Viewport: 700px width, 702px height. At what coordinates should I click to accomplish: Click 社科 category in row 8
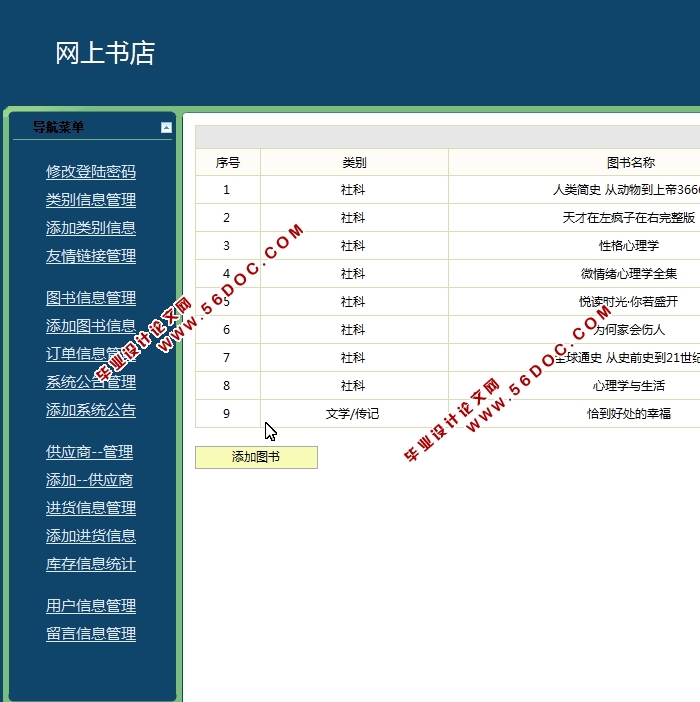point(353,385)
